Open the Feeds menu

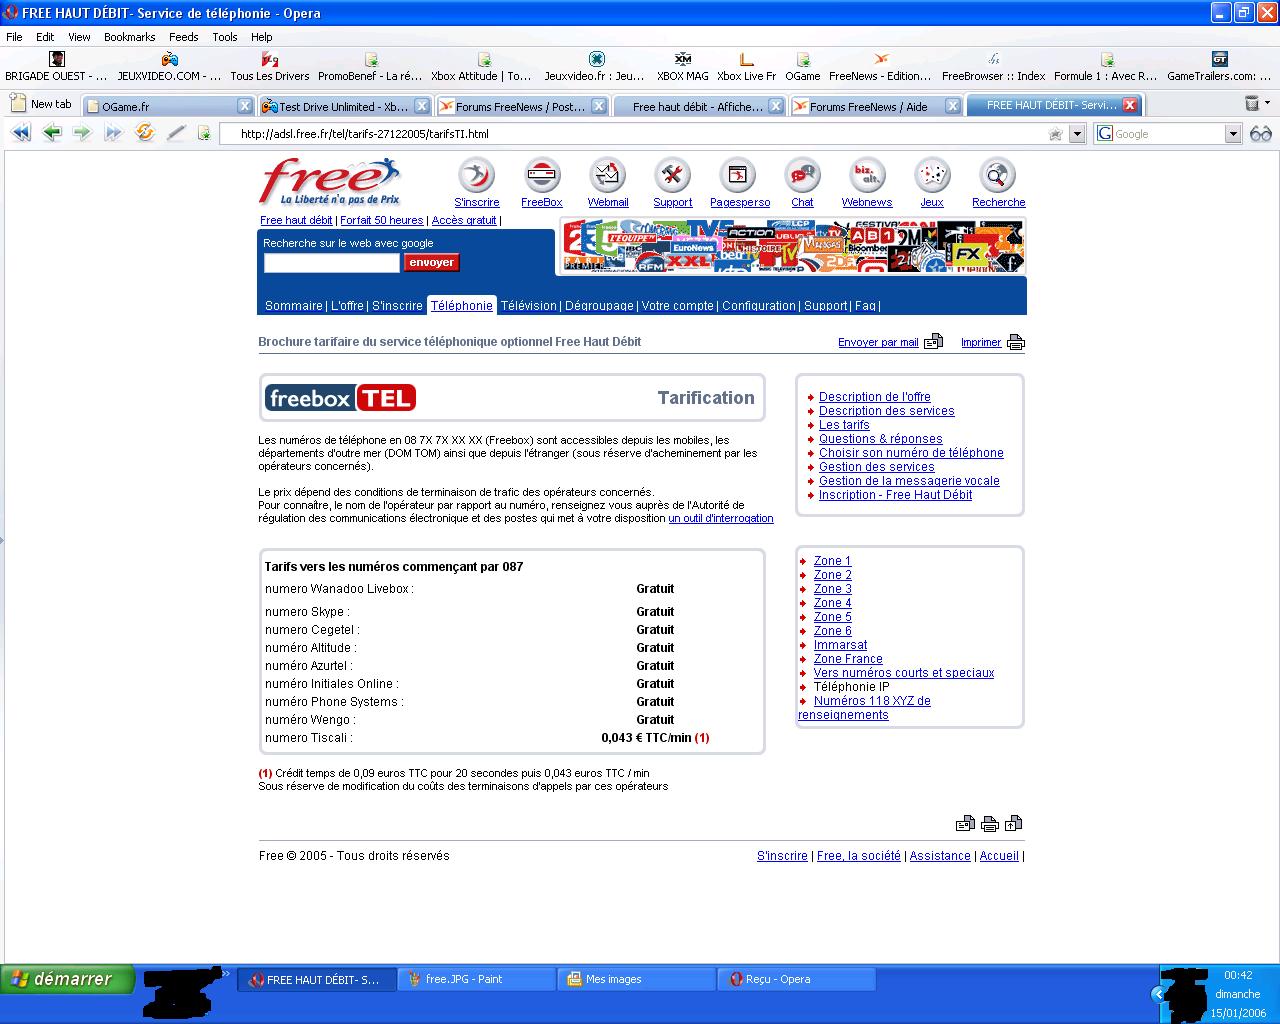183,37
